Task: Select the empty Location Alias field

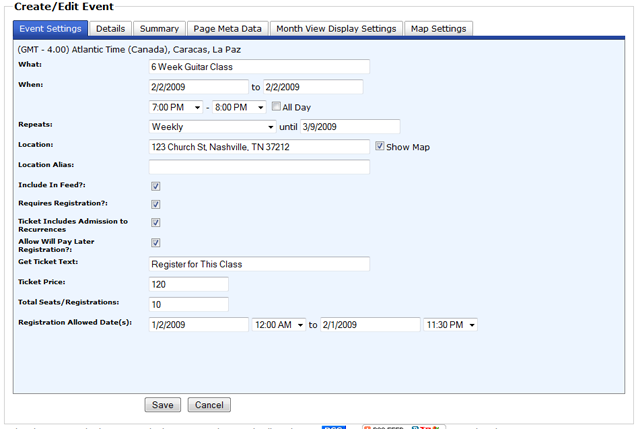Action: (x=258, y=166)
